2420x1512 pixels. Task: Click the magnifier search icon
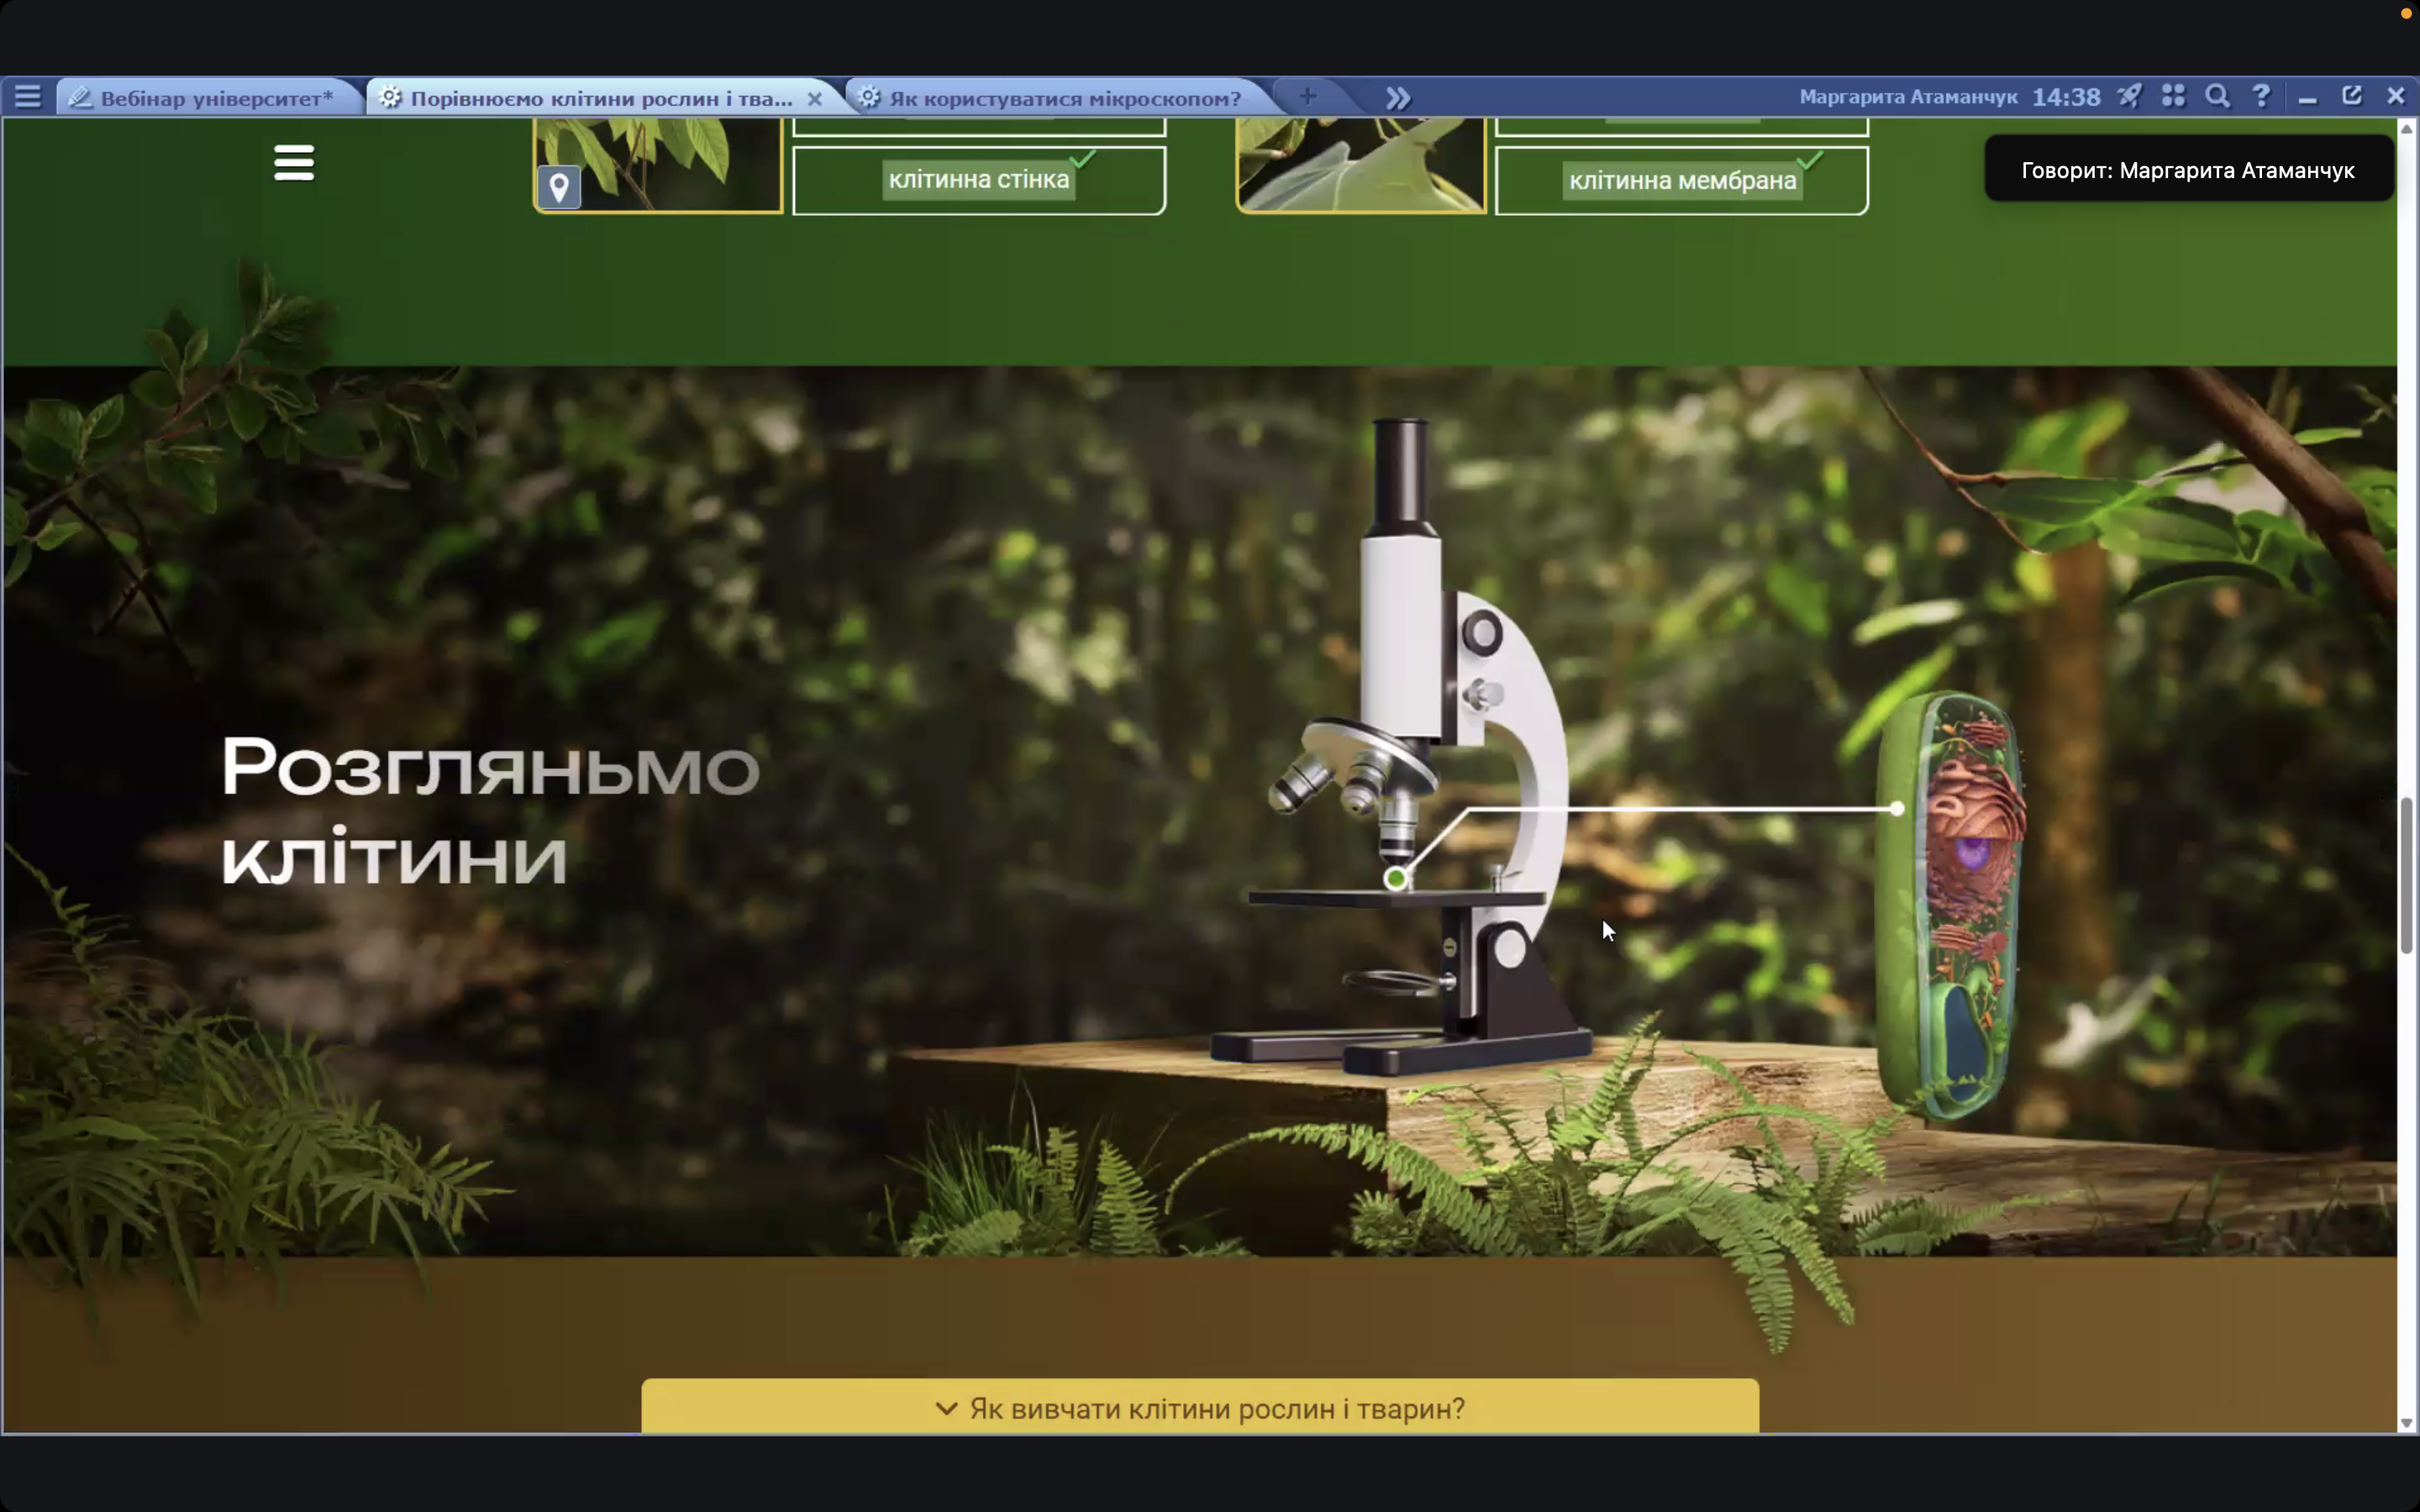coord(2217,96)
